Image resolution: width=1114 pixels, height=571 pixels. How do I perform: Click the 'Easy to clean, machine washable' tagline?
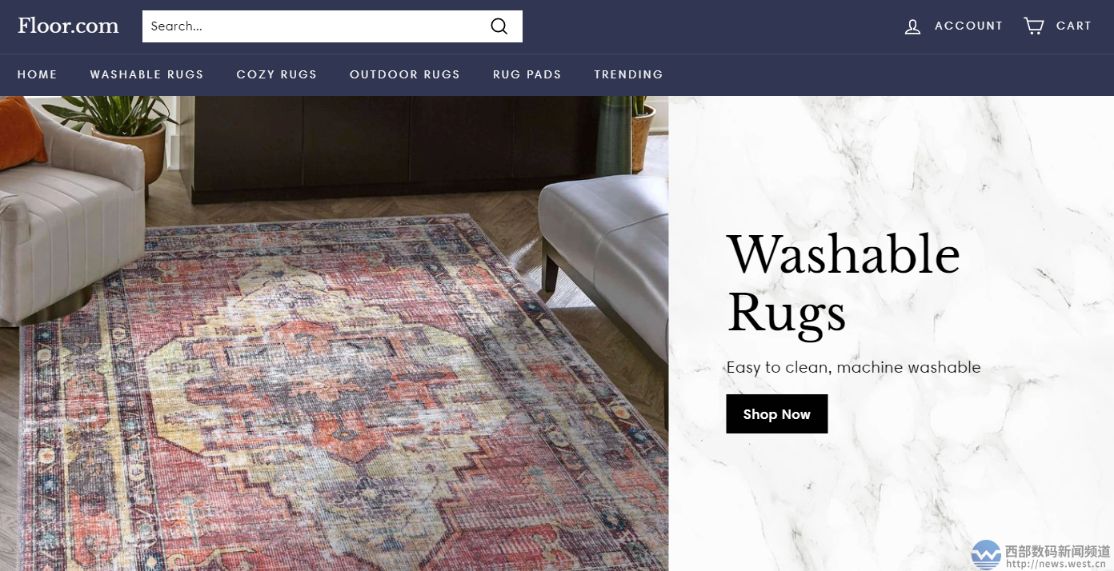point(853,367)
